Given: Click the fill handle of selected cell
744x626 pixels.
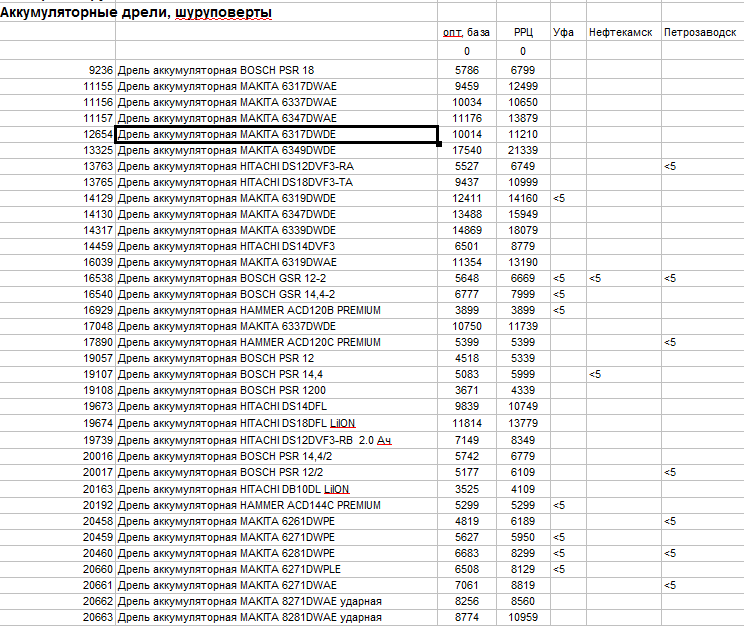Looking at the screenshot, I should [x=439, y=144].
